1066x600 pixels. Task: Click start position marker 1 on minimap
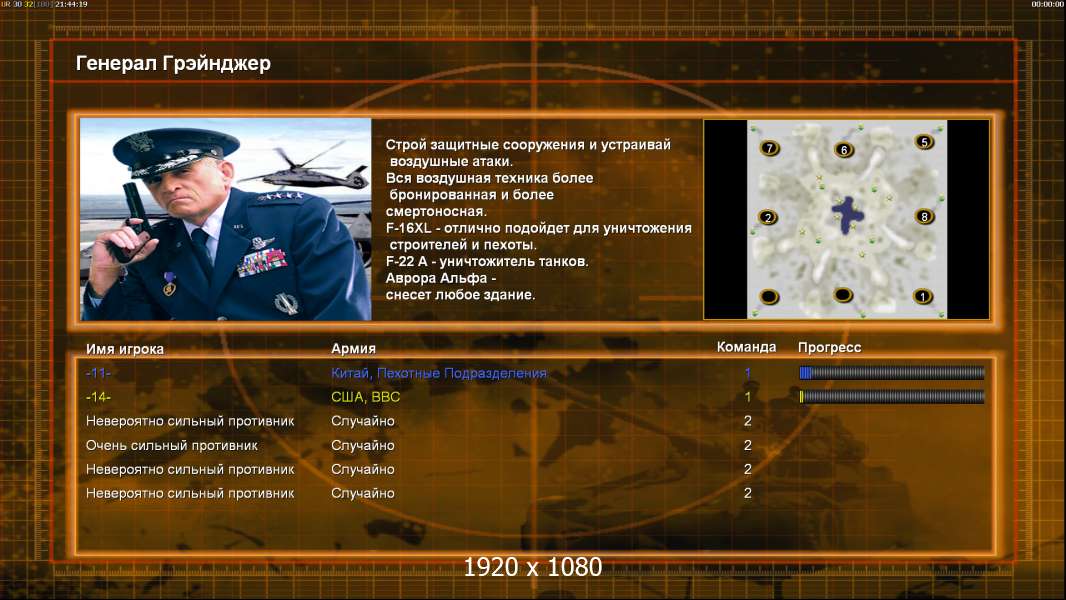923,296
